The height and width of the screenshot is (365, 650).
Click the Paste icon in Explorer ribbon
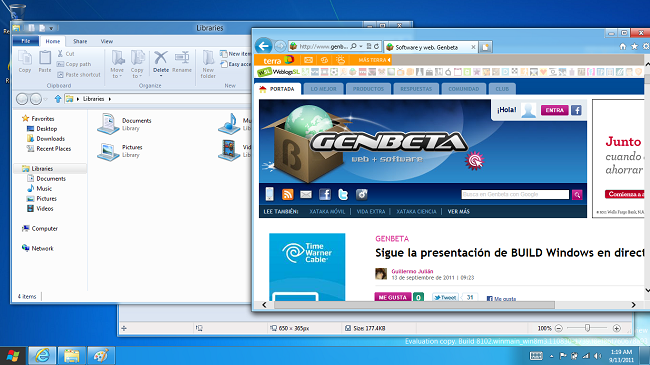[x=45, y=61]
